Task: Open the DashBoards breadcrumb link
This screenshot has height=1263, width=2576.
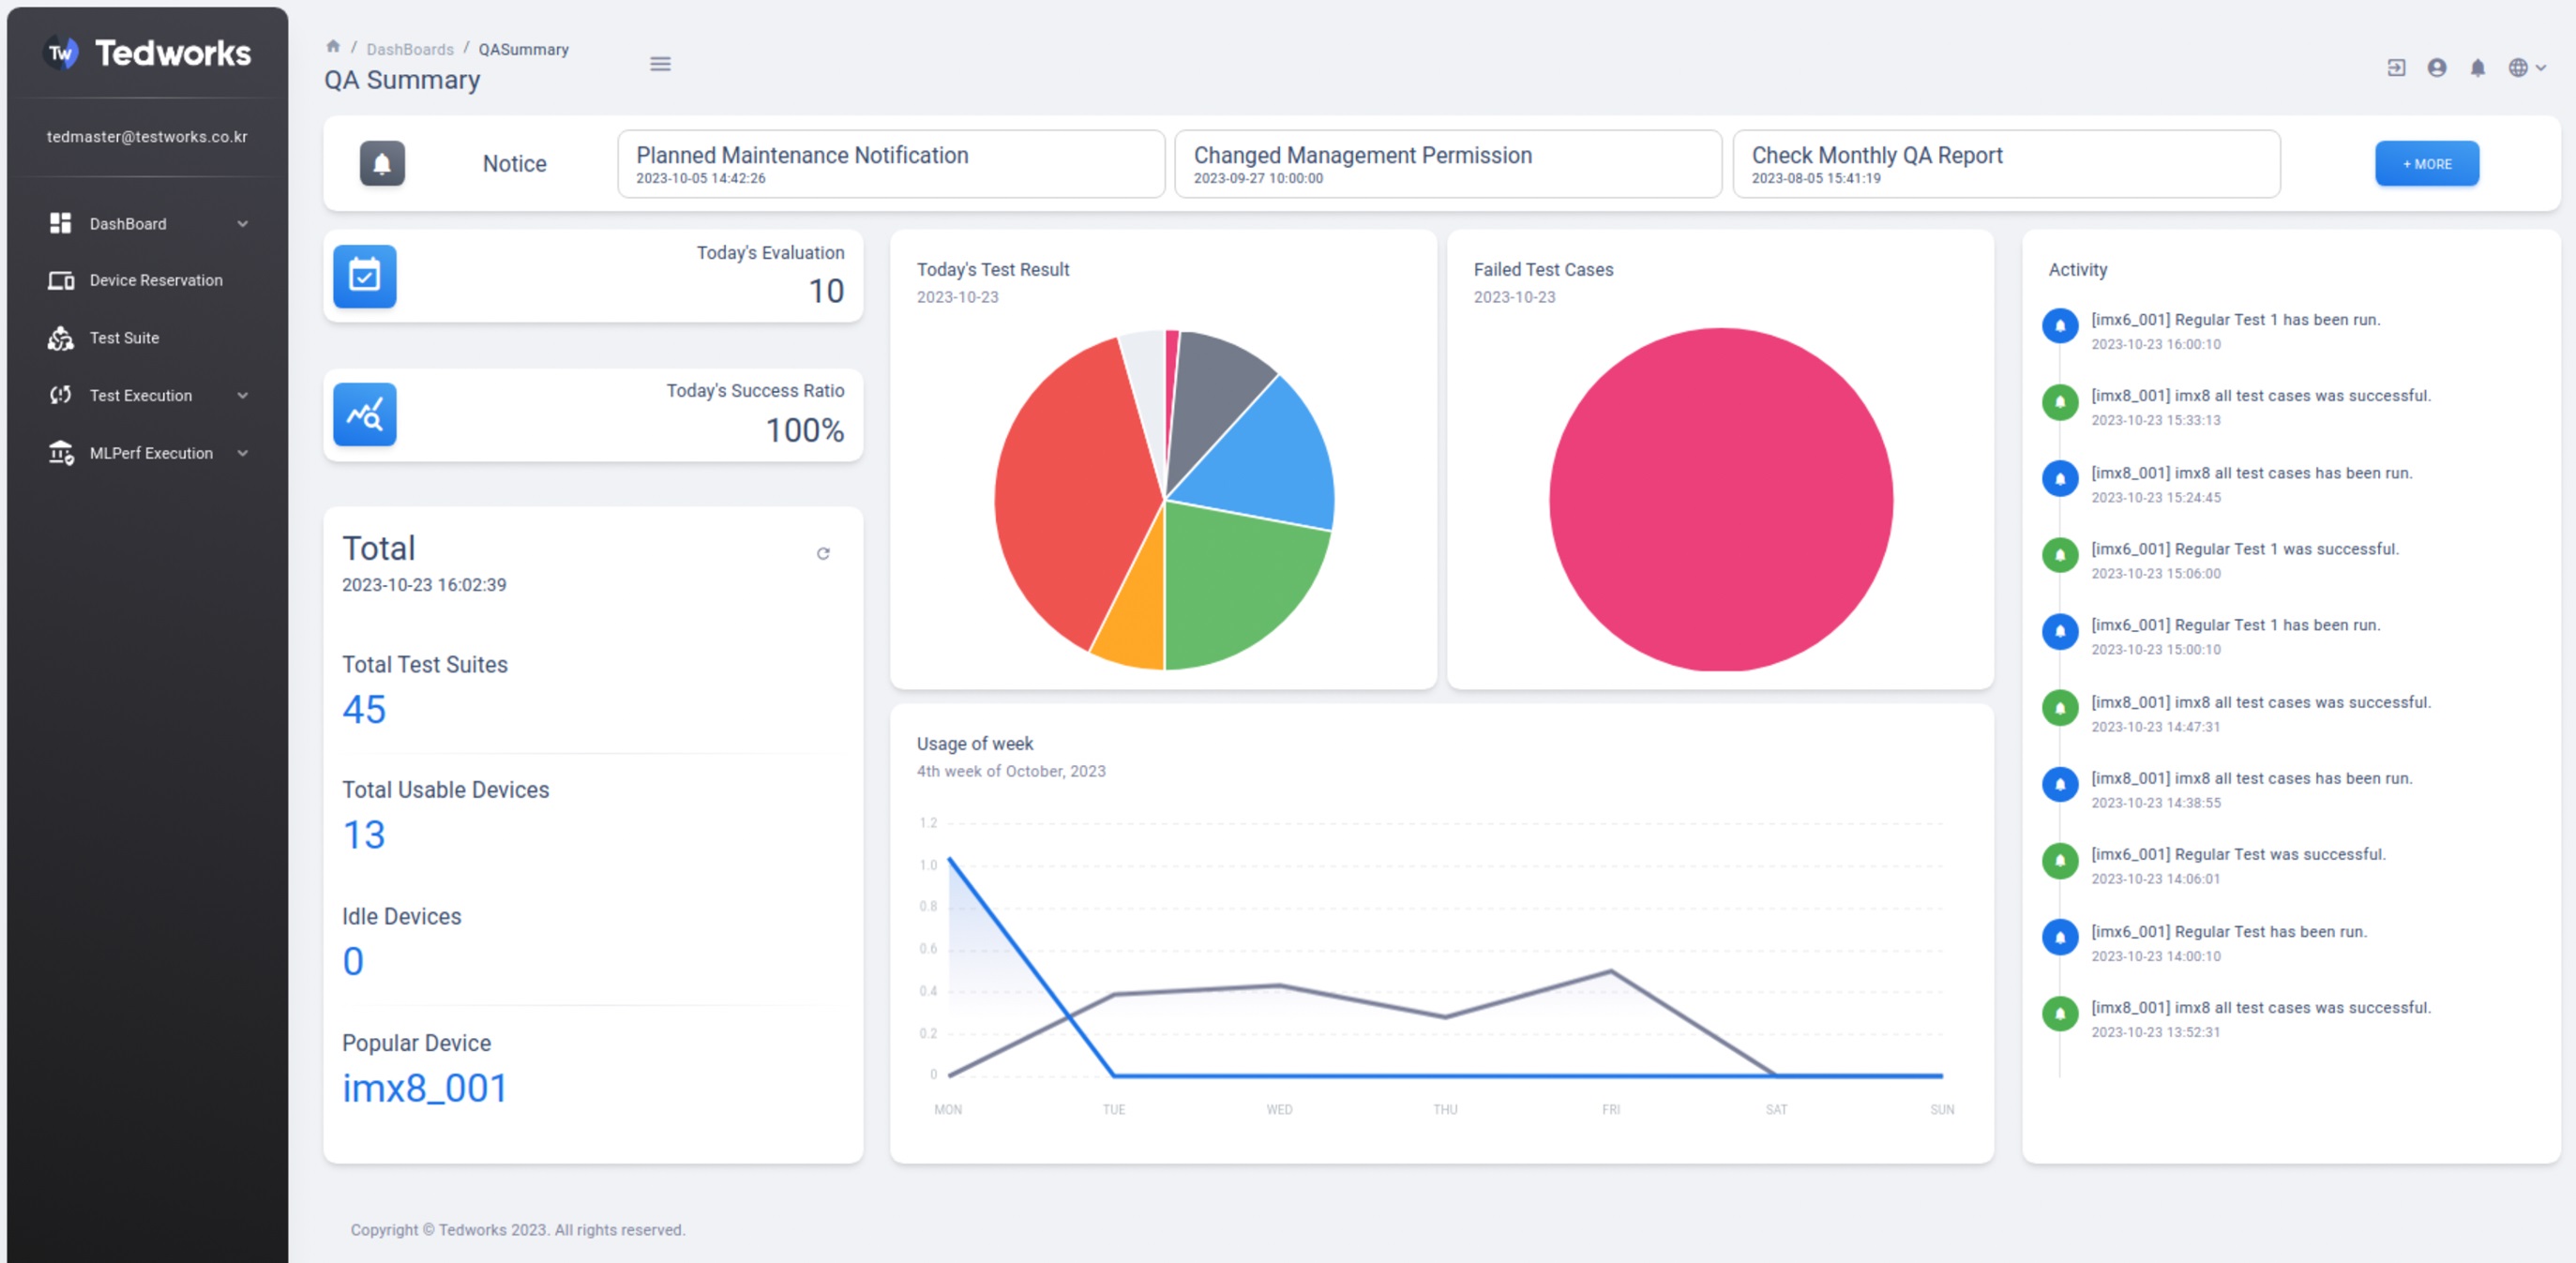Action: (x=409, y=49)
